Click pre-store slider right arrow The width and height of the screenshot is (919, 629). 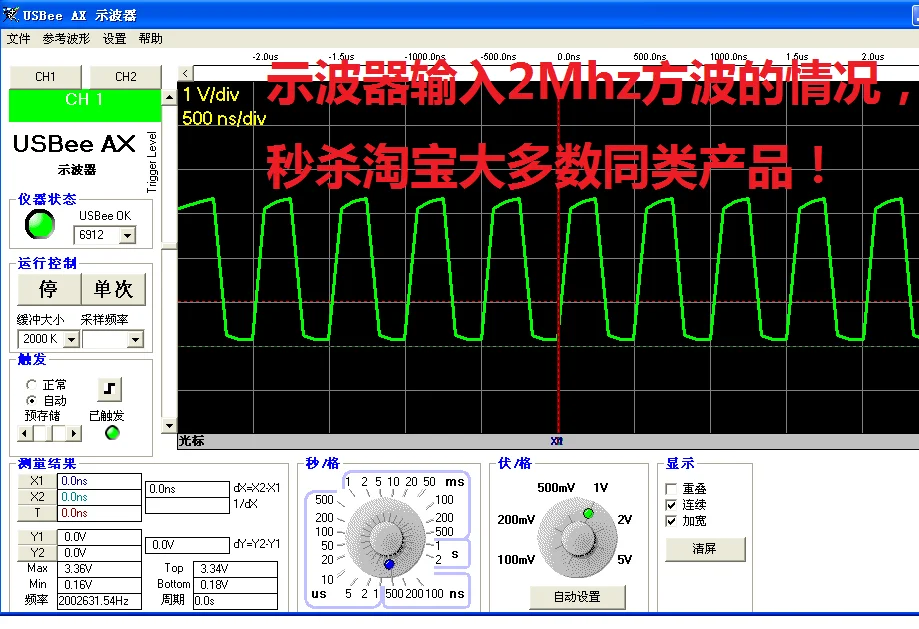[74, 434]
